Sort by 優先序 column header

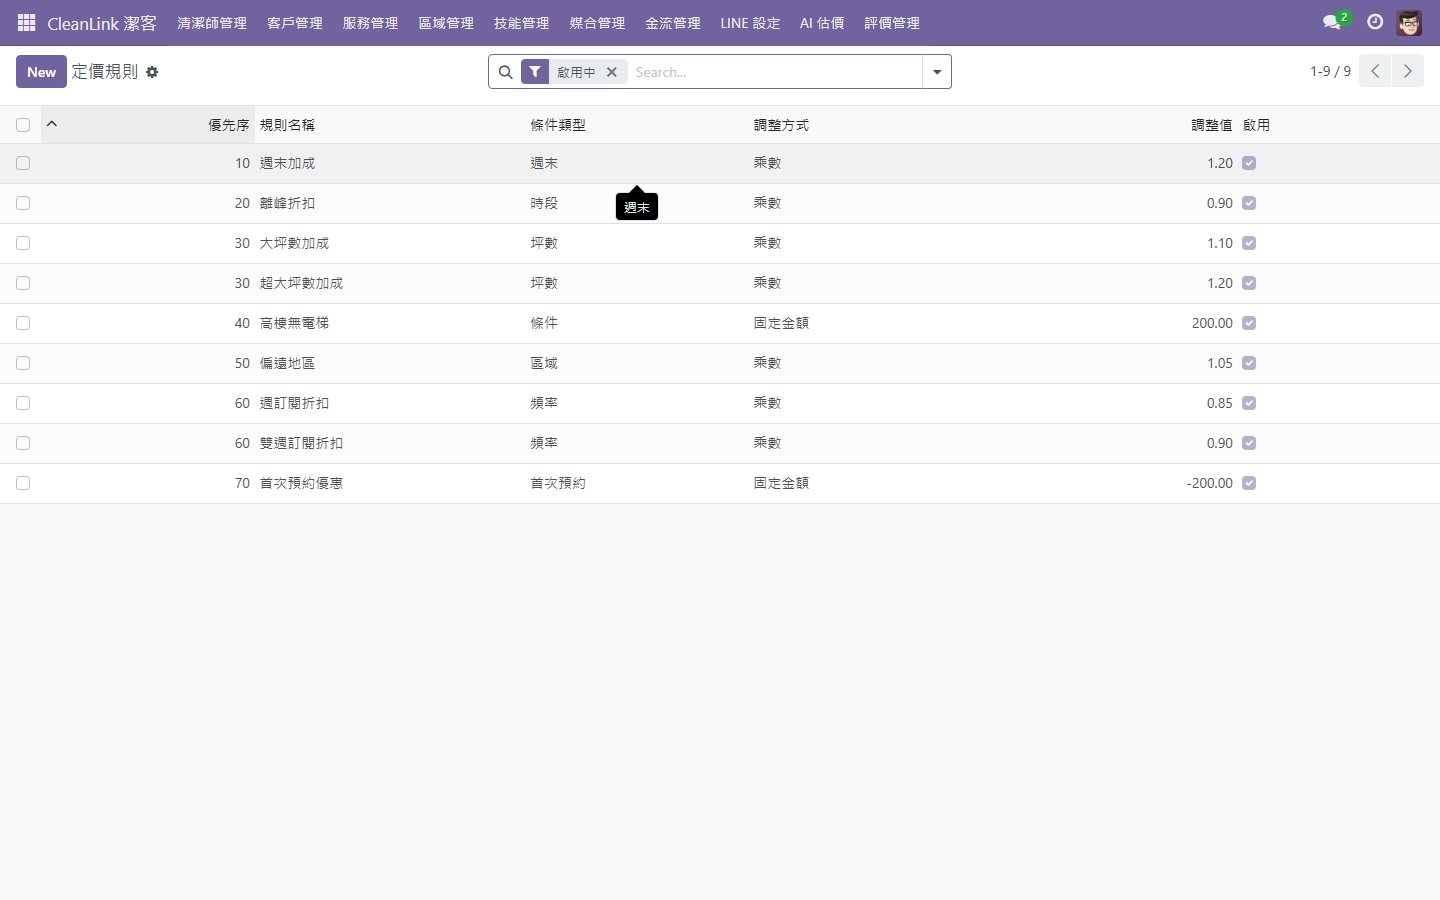point(228,125)
